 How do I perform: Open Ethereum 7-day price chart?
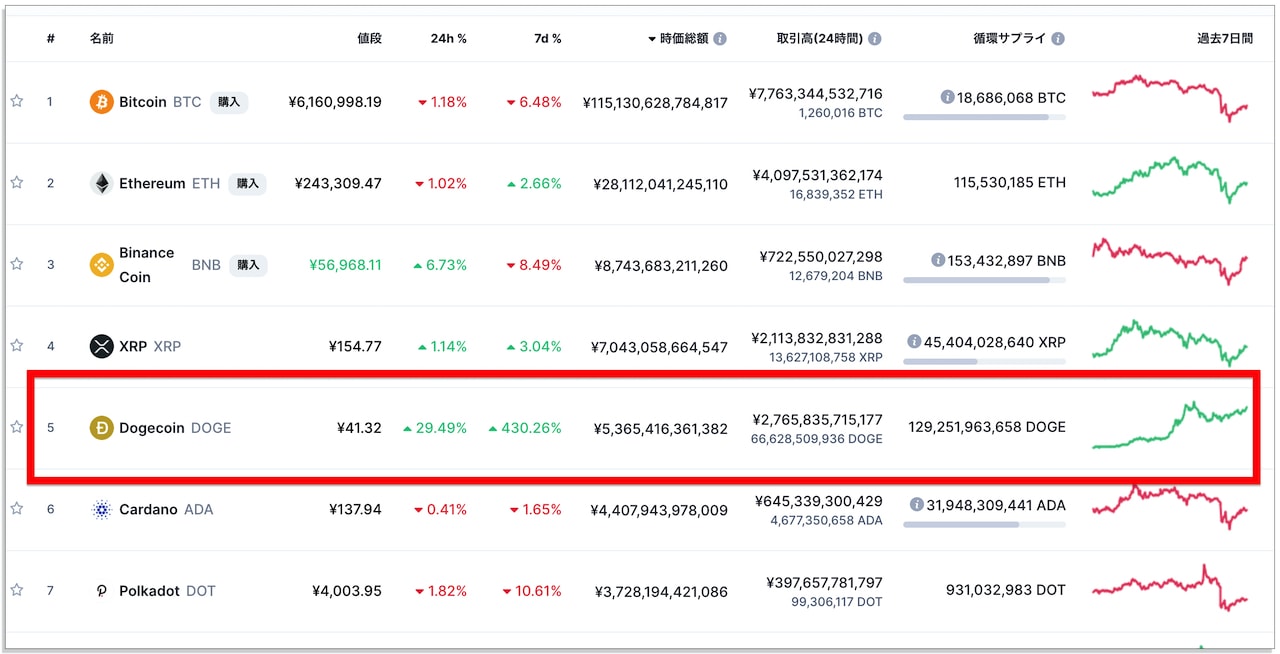pos(1171,180)
